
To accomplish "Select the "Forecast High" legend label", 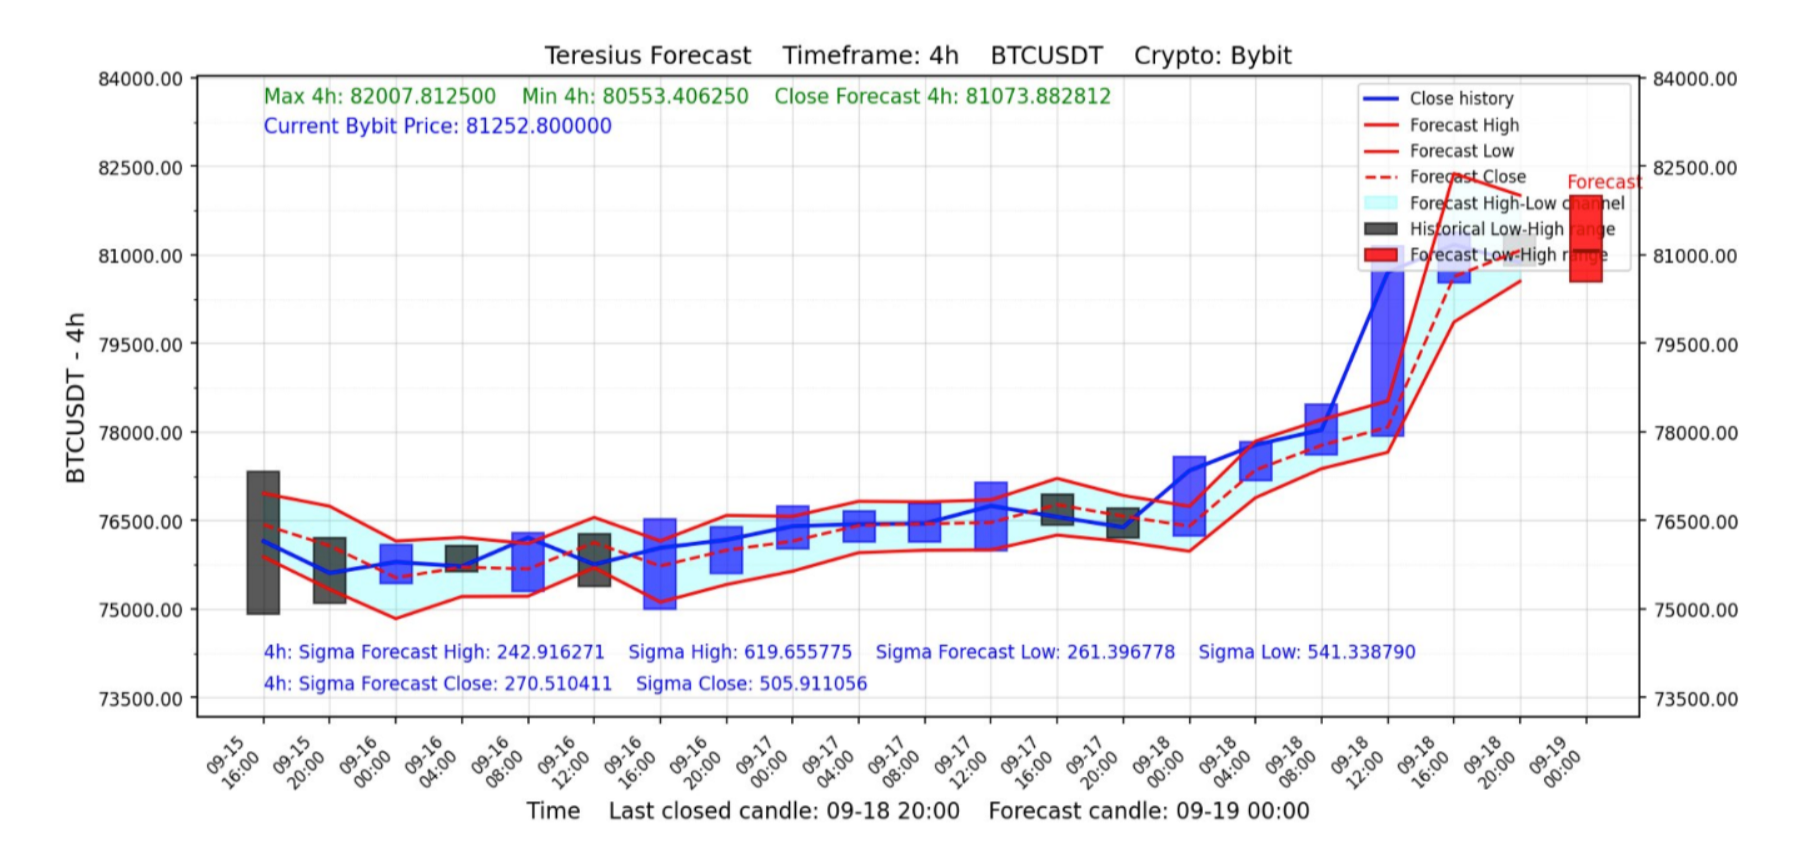I will click(1464, 125).
